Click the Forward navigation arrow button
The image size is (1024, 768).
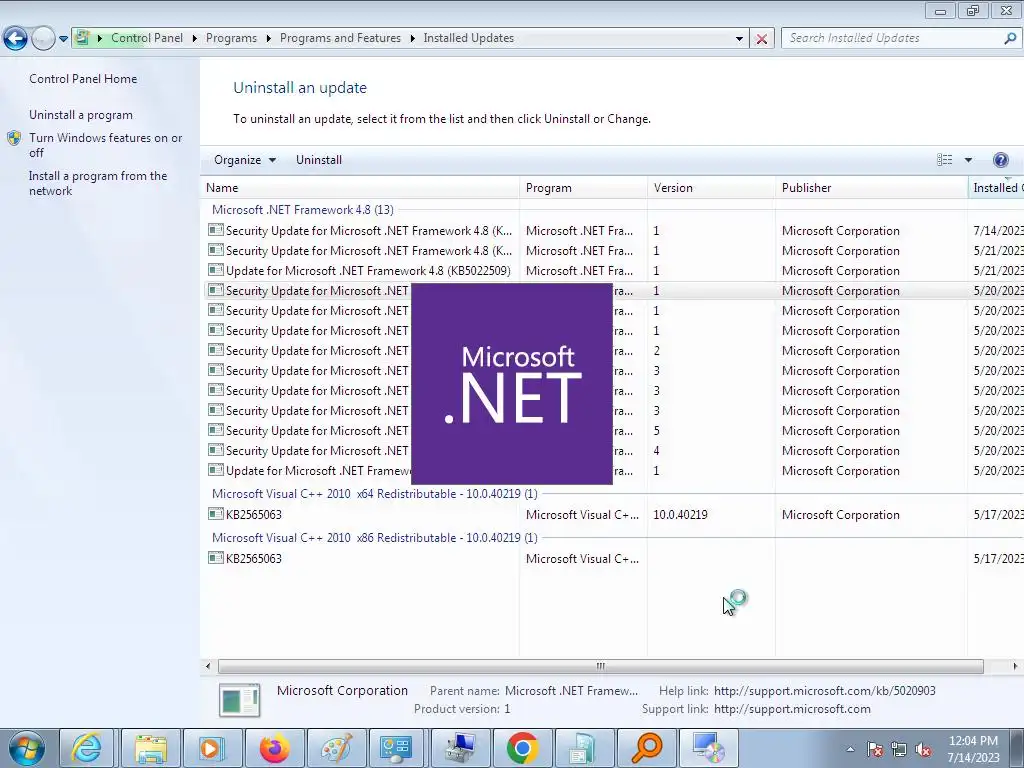(43, 39)
